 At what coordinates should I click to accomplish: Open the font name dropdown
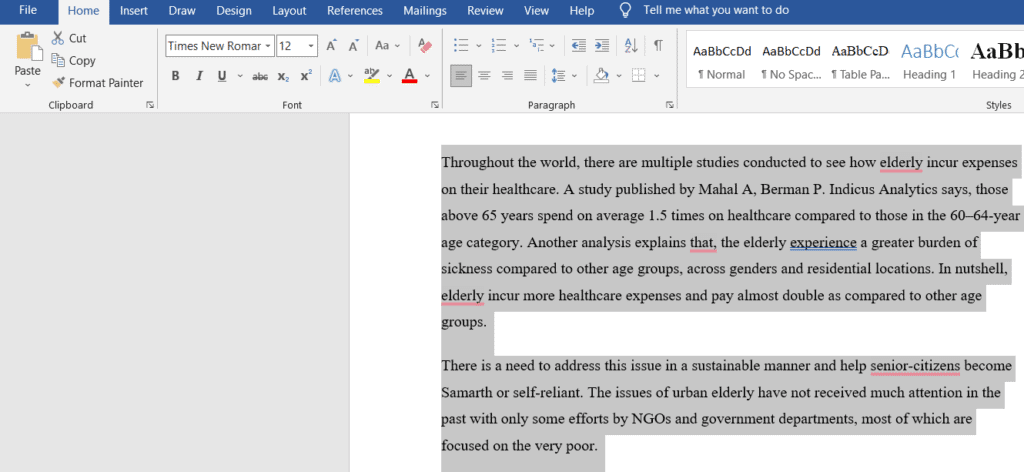pyautogui.click(x=268, y=46)
